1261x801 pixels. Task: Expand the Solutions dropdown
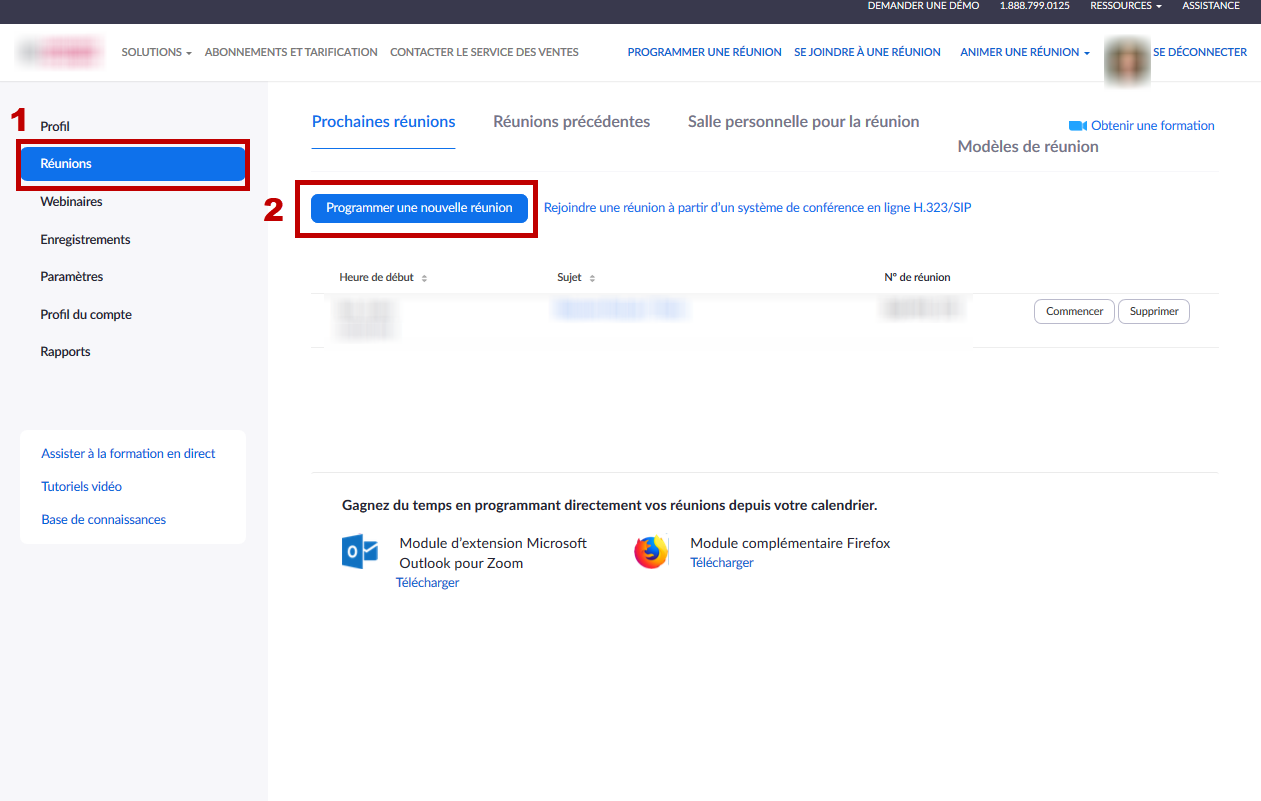tap(156, 52)
